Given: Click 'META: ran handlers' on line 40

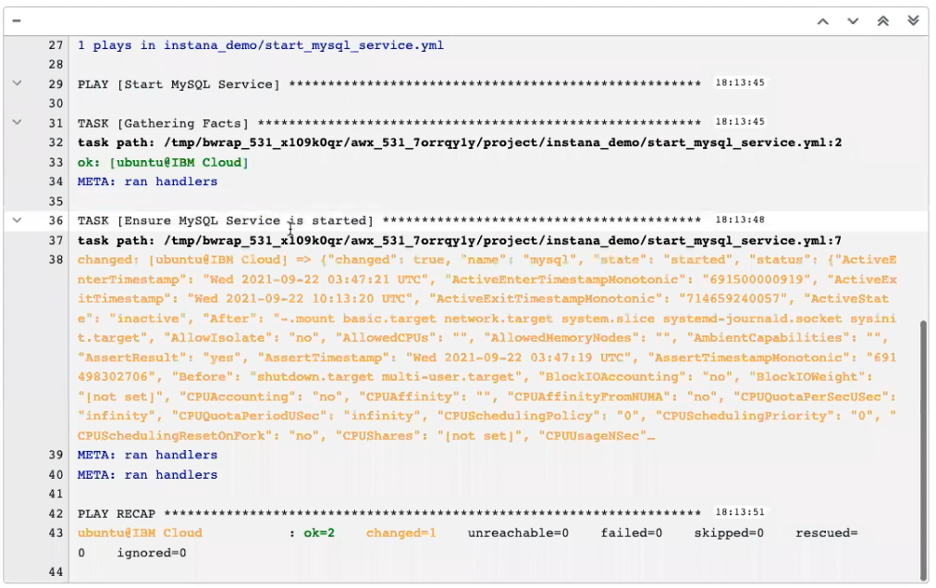Looking at the screenshot, I should (147, 475).
